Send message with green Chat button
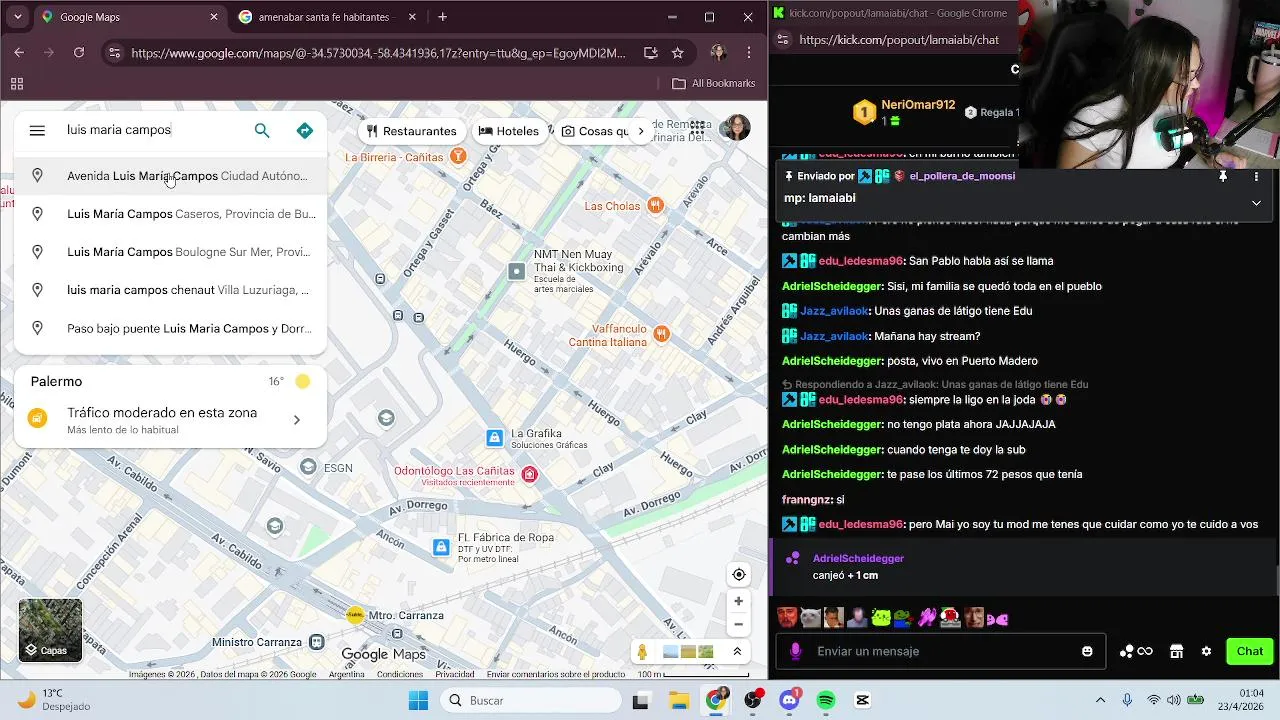The width and height of the screenshot is (1280, 720). (x=1249, y=651)
